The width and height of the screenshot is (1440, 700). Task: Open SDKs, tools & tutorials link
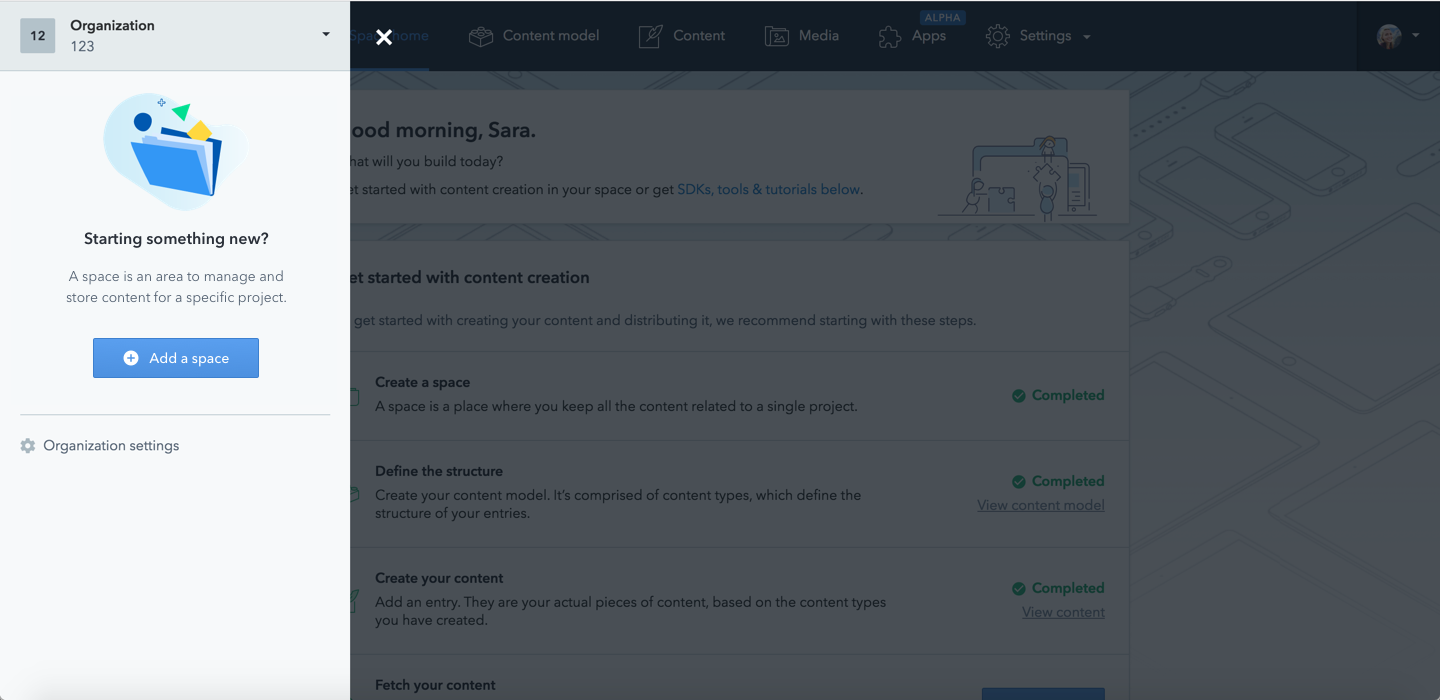point(769,189)
